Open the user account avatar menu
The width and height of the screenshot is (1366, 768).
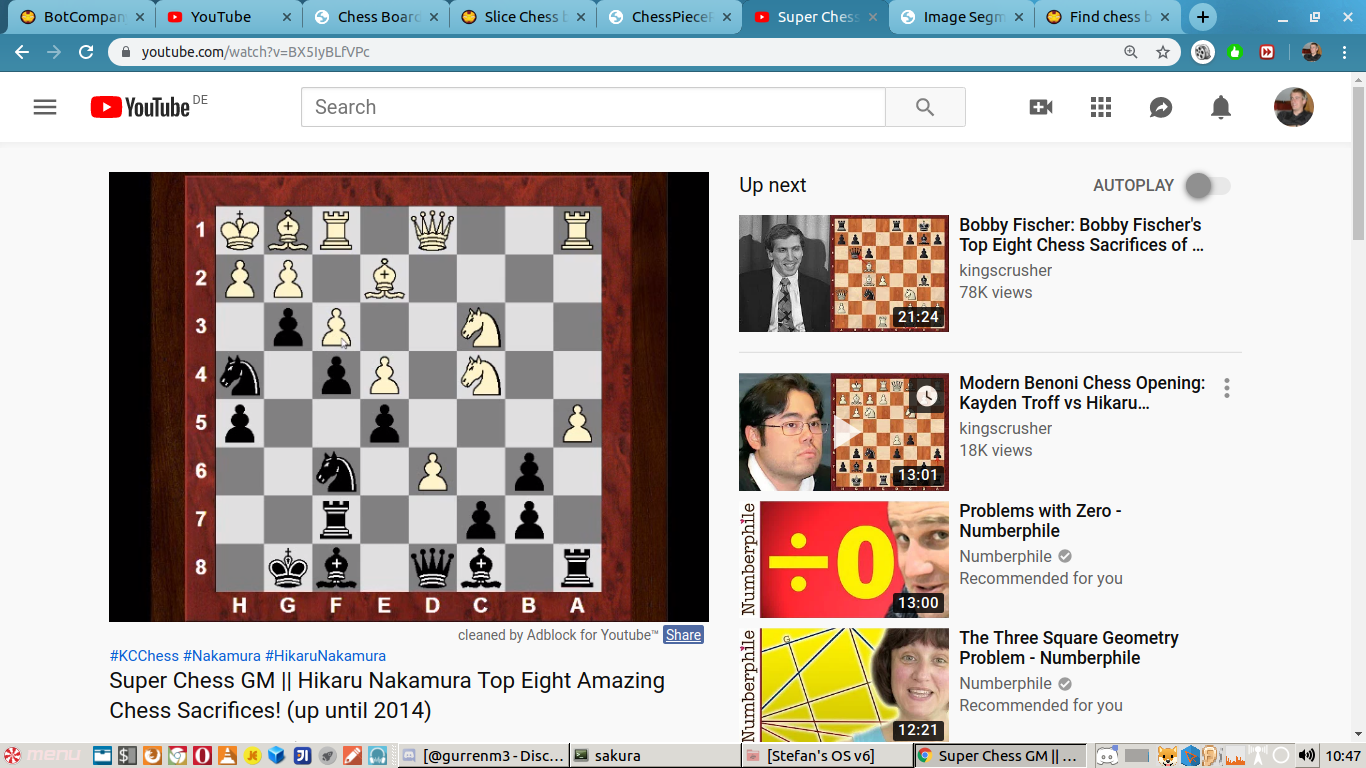tap(1293, 107)
